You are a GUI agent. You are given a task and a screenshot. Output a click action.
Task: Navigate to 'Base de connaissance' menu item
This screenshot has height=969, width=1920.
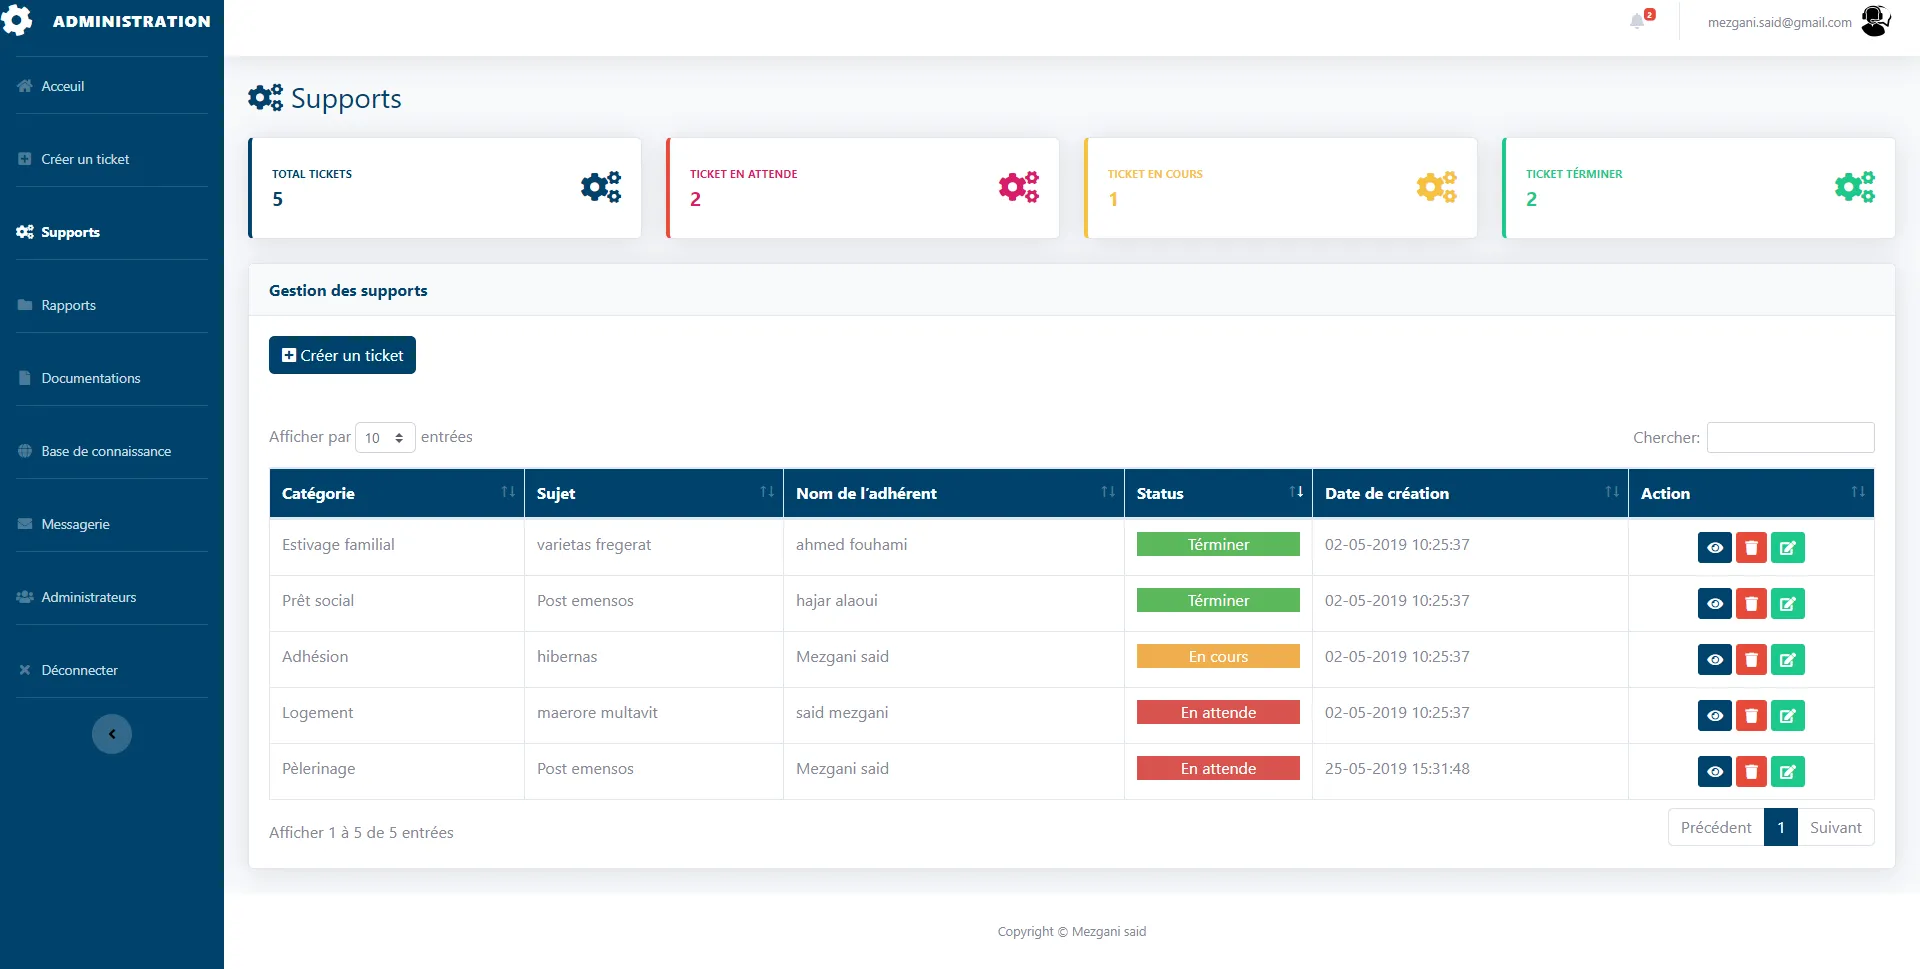[x=106, y=451]
